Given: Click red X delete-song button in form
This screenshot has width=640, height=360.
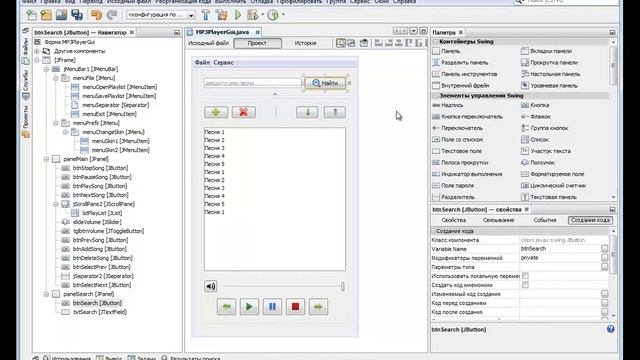Looking at the screenshot, I should [x=244, y=112].
